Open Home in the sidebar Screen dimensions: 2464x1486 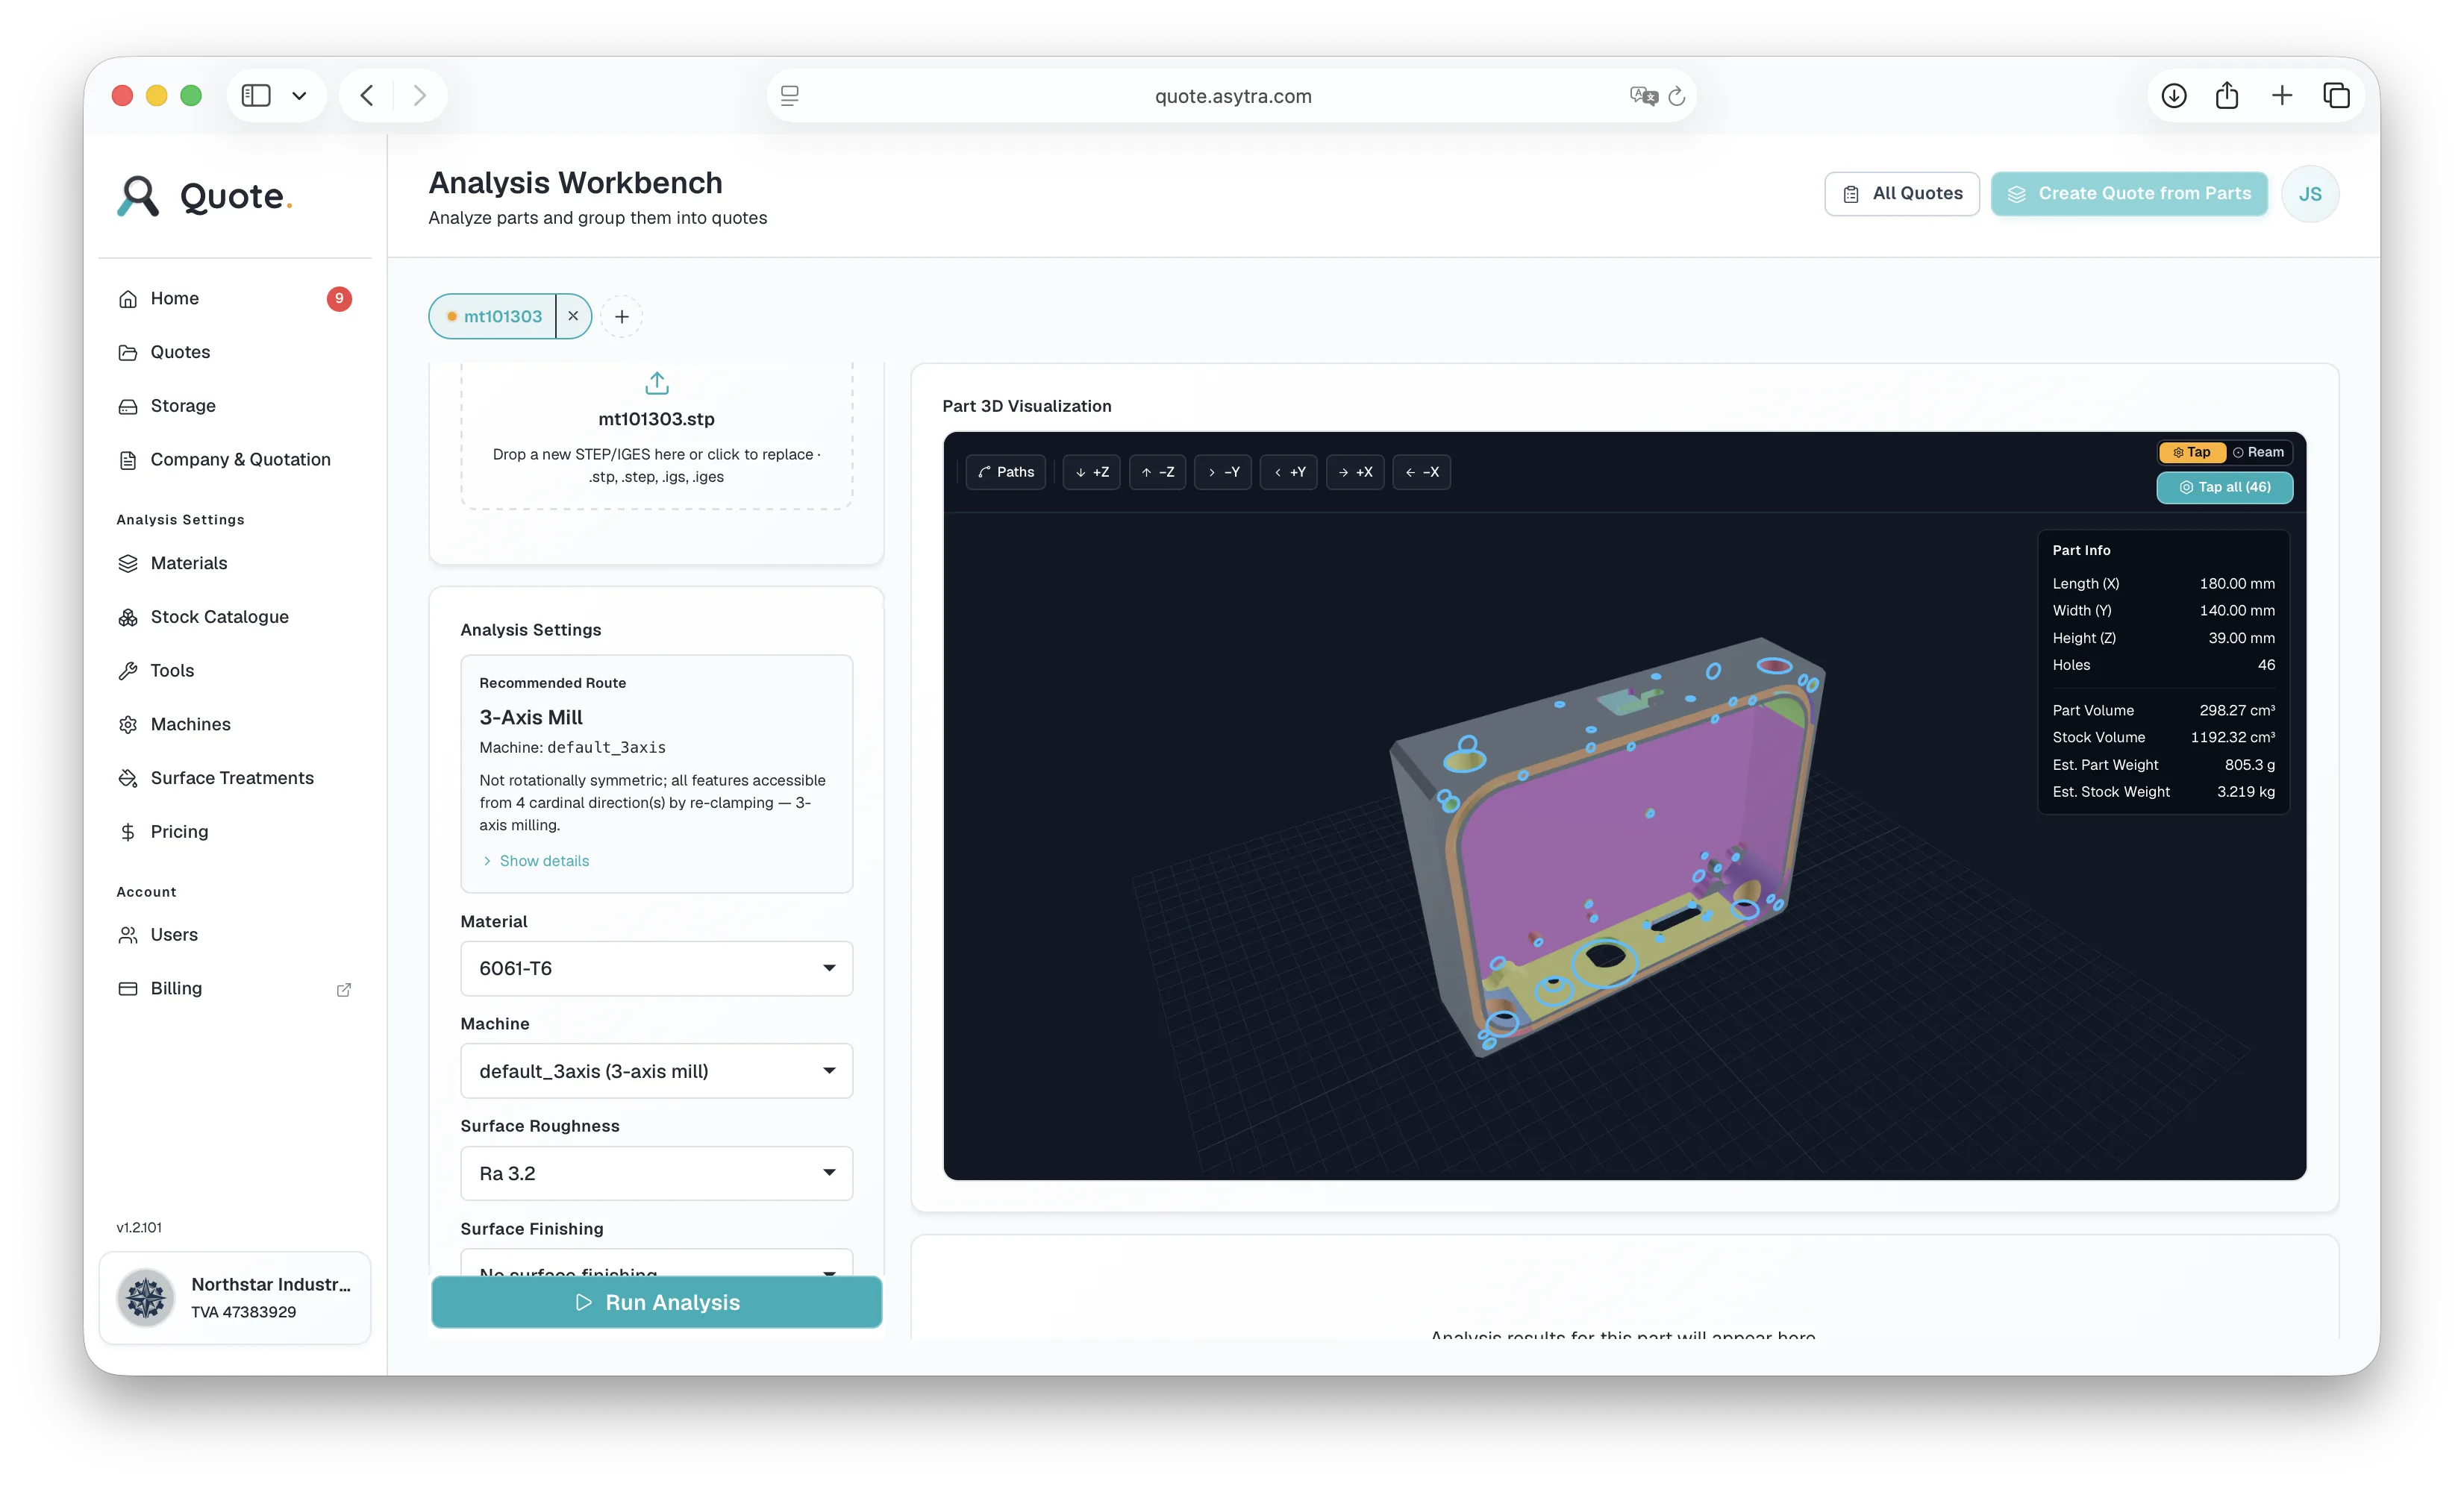[x=234, y=298]
